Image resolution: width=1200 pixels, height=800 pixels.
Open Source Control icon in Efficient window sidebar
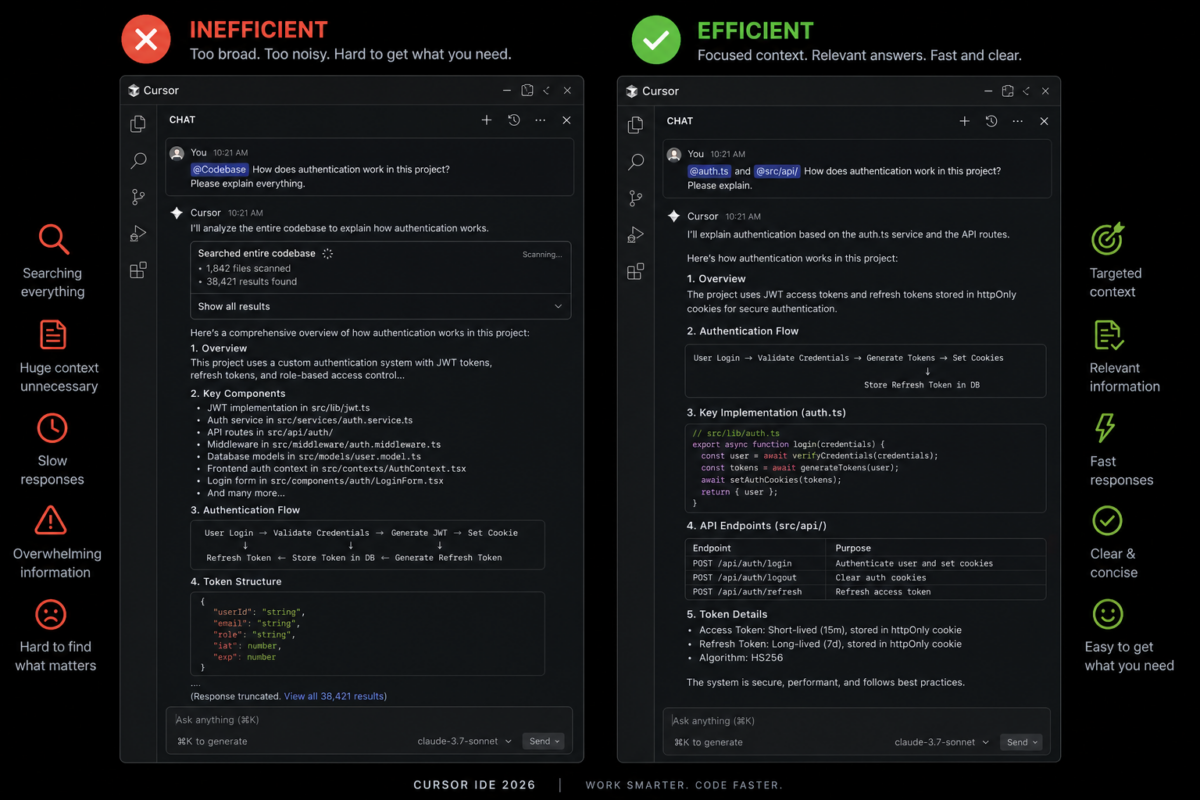pos(635,198)
